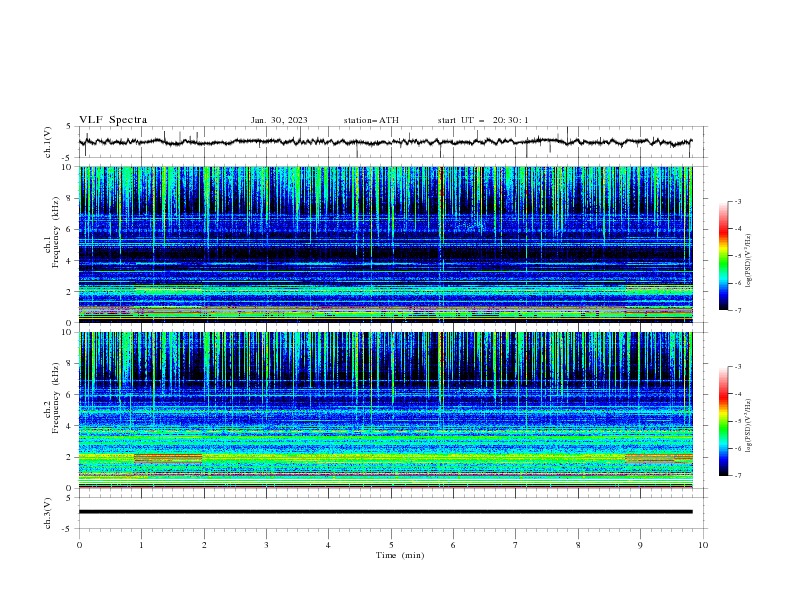Click the ch.2 spectrogram panel
Screen dimensions: 792x612
click(386, 410)
